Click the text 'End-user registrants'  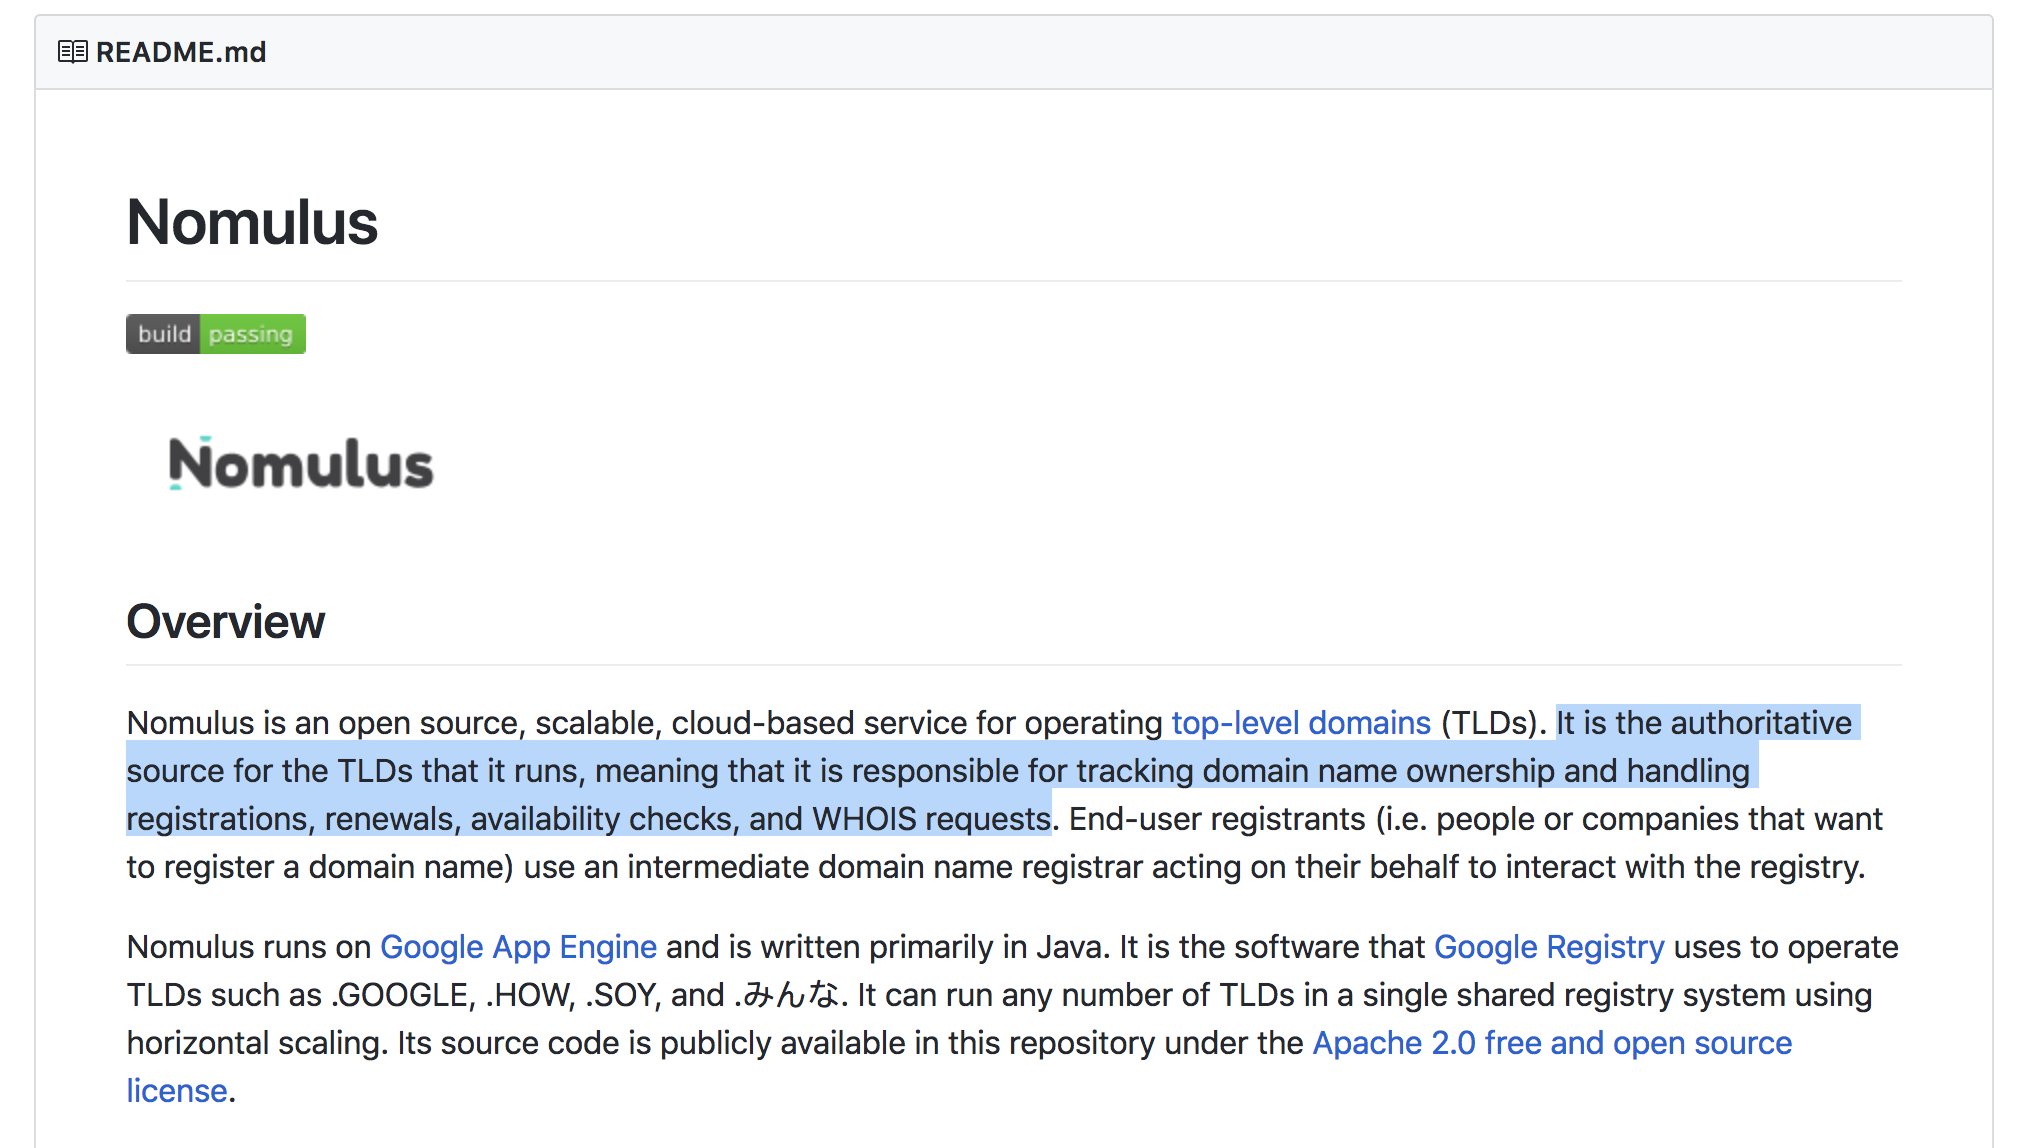click(1216, 818)
